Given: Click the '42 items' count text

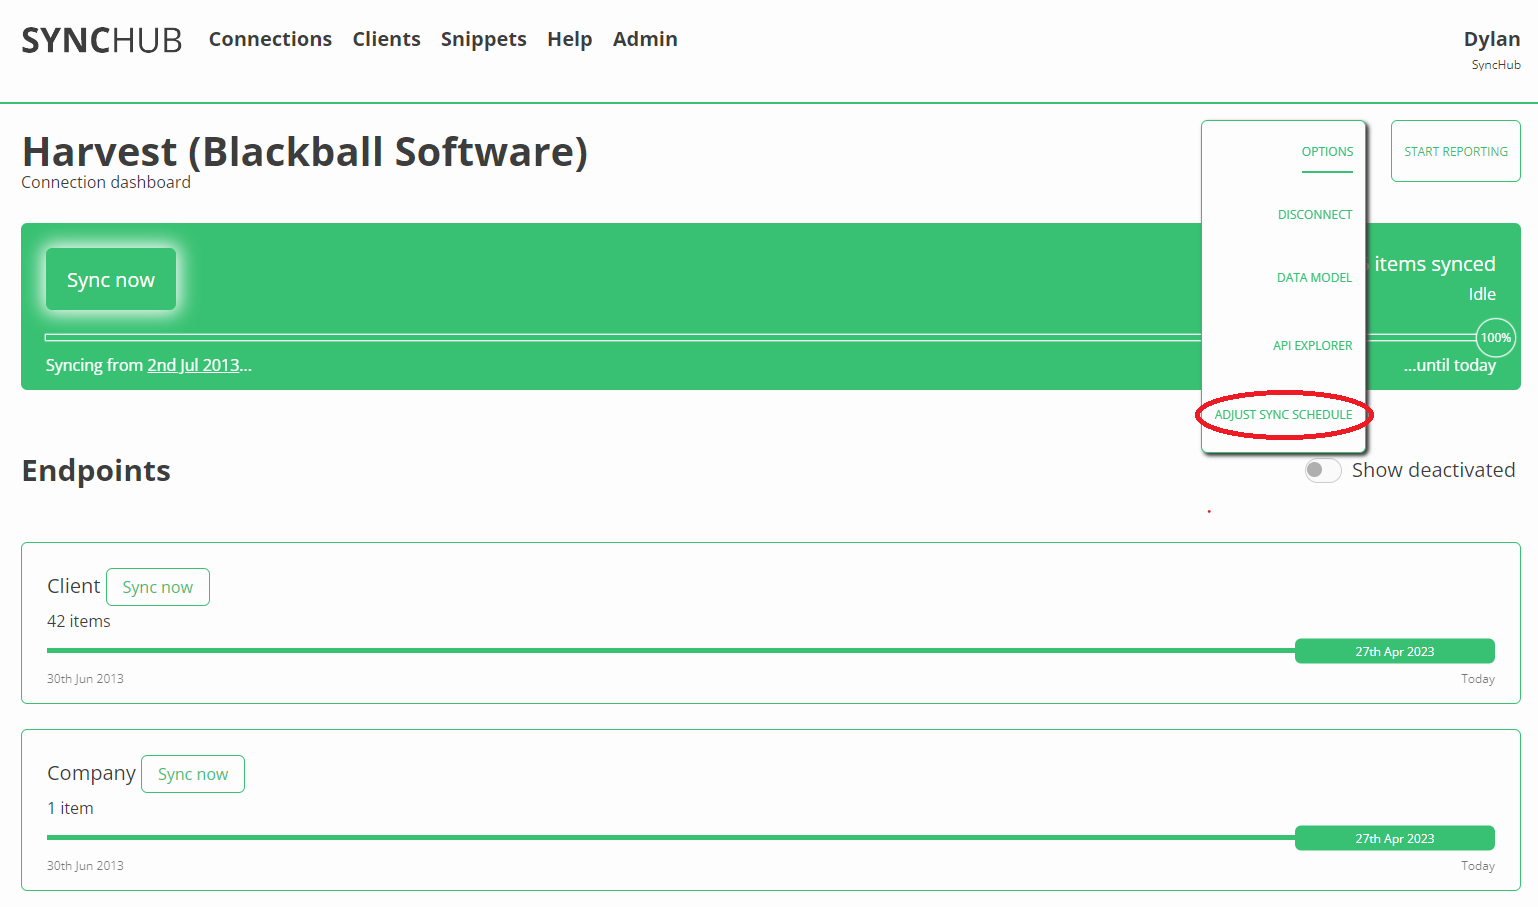Looking at the screenshot, I should 79,621.
